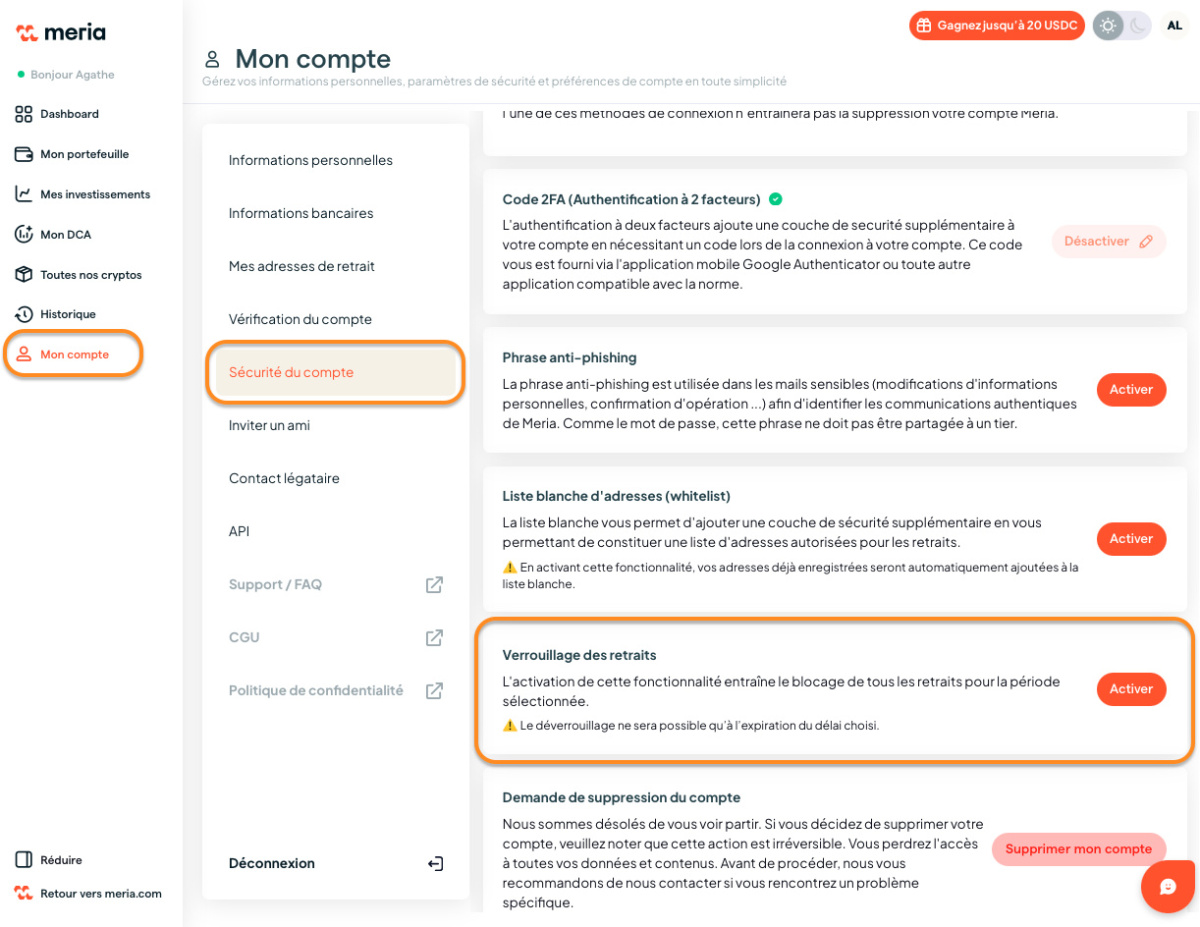Click external link icon beside CGU

pos(434,637)
